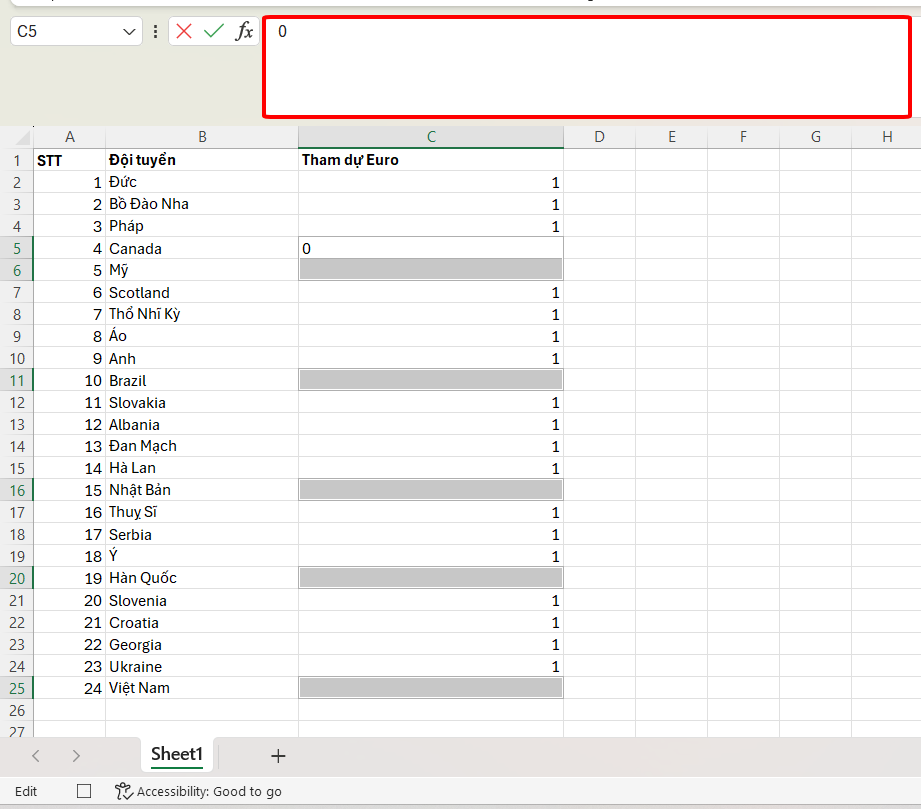Image resolution: width=921 pixels, height=809 pixels.
Task: Select row 16 header
Action: (x=16, y=491)
